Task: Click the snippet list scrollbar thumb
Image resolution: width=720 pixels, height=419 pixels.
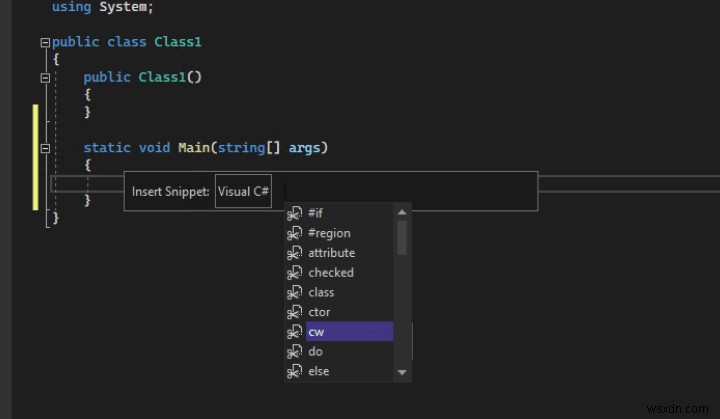Action: 402,238
